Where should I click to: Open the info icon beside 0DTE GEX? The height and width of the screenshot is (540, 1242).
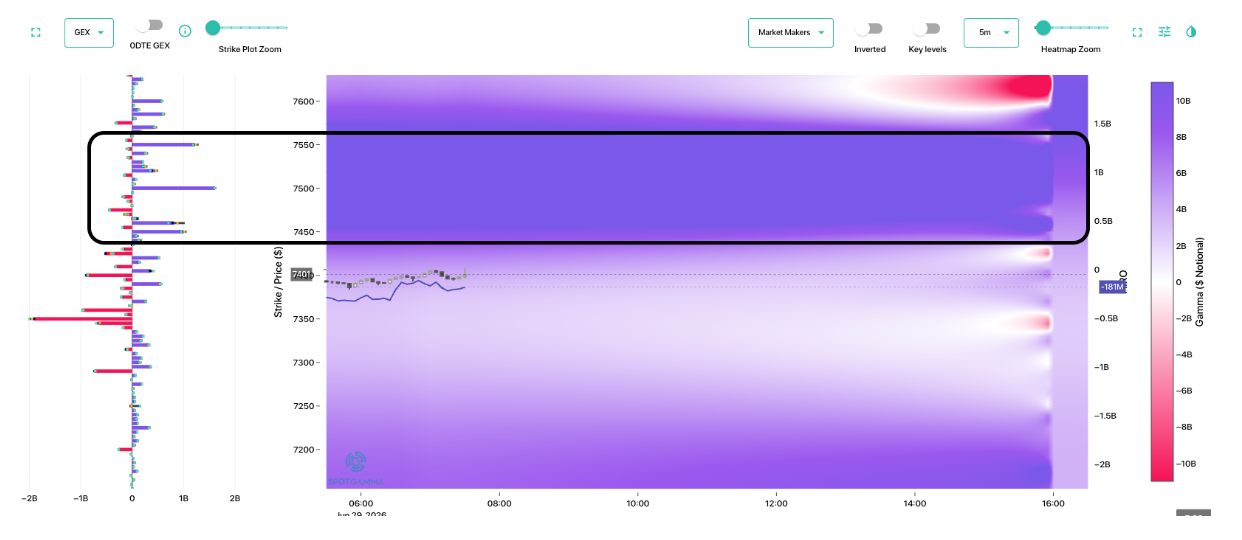(185, 31)
